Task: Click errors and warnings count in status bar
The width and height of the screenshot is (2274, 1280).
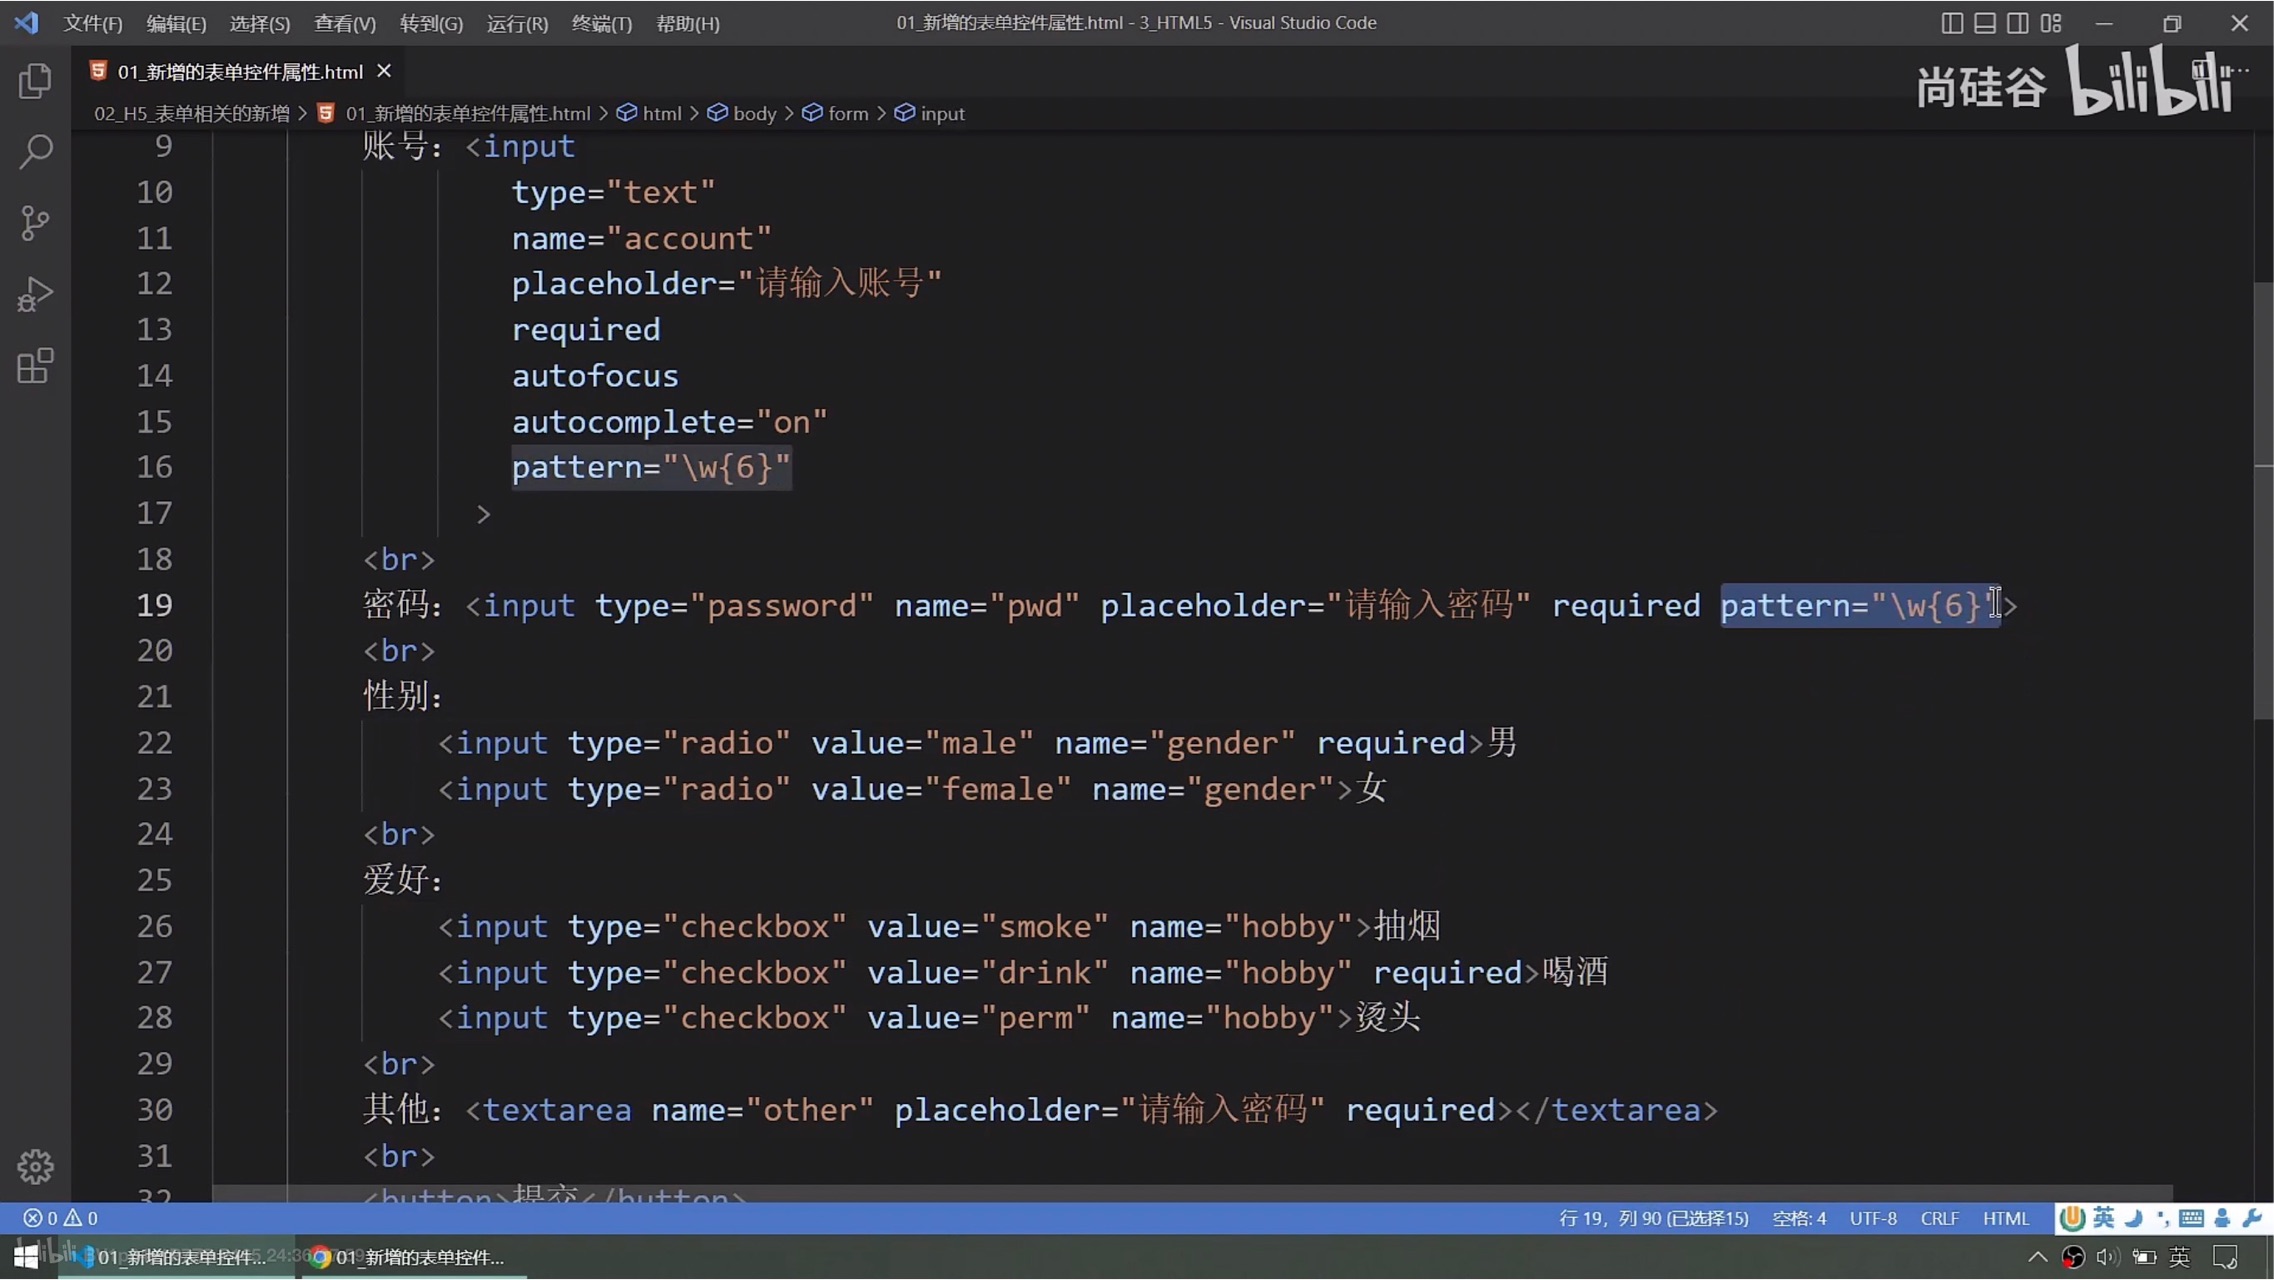Action: [x=60, y=1218]
